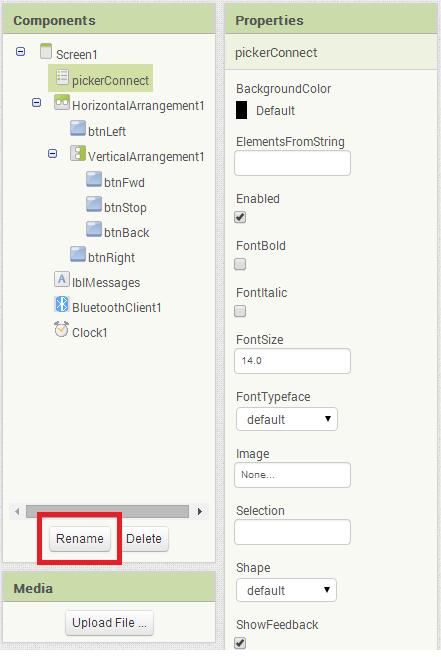
Task: Enable the FontBold checkbox
Action: point(240,264)
